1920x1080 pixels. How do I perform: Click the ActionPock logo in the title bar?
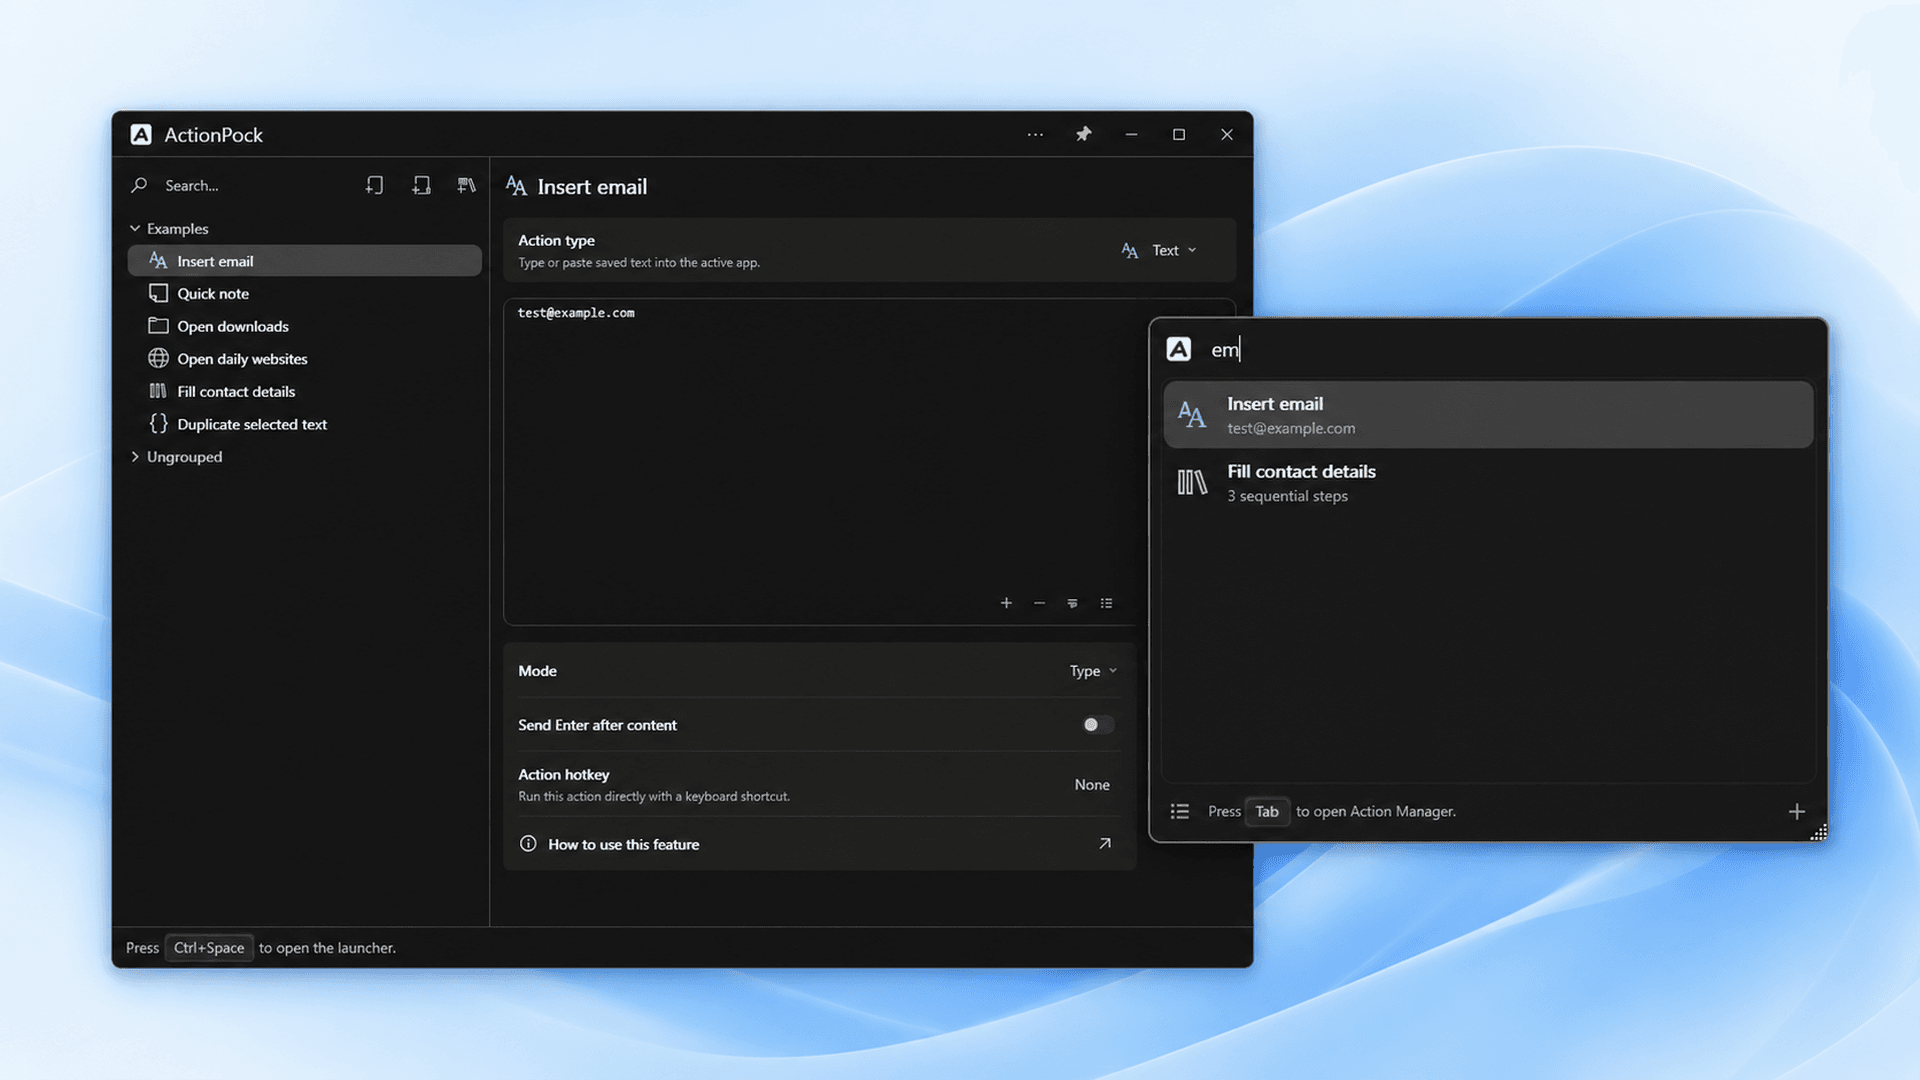(141, 135)
